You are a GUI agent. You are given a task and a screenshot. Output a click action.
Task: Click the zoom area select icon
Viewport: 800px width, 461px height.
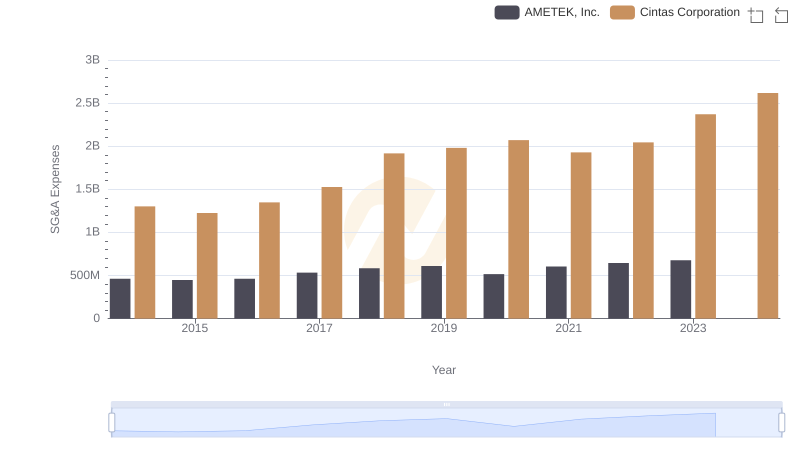(756, 15)
